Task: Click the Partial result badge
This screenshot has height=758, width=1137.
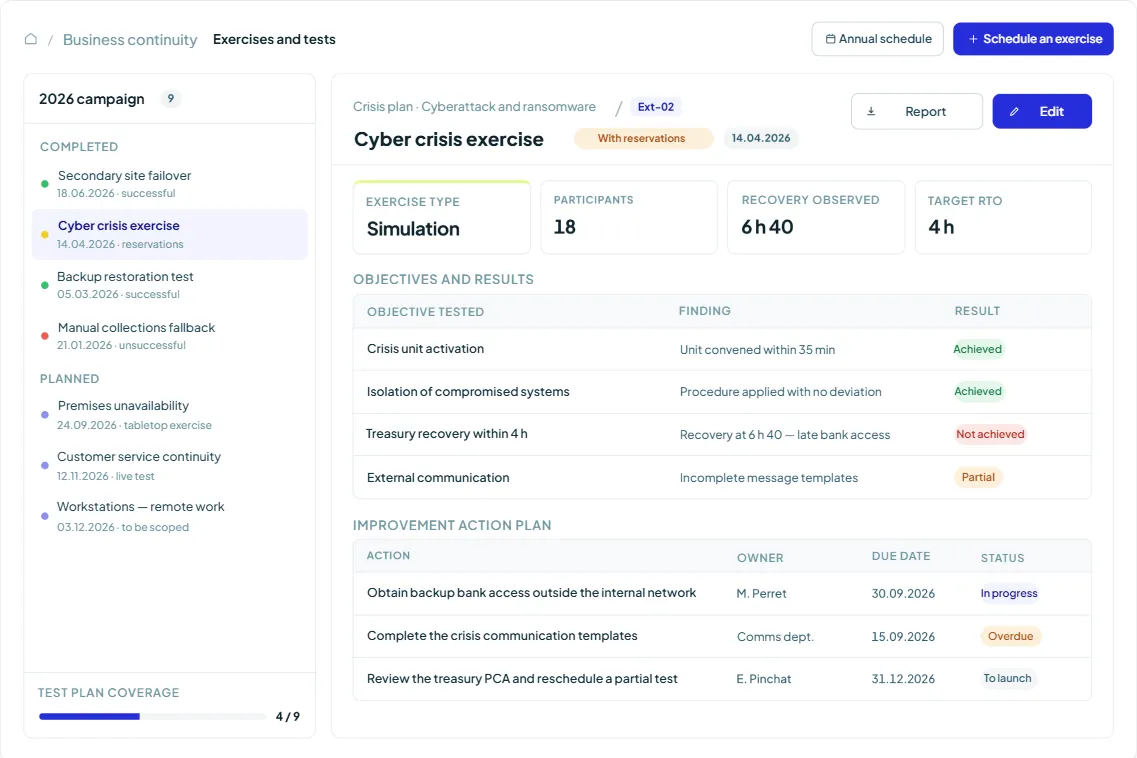Action: (978, 477)
